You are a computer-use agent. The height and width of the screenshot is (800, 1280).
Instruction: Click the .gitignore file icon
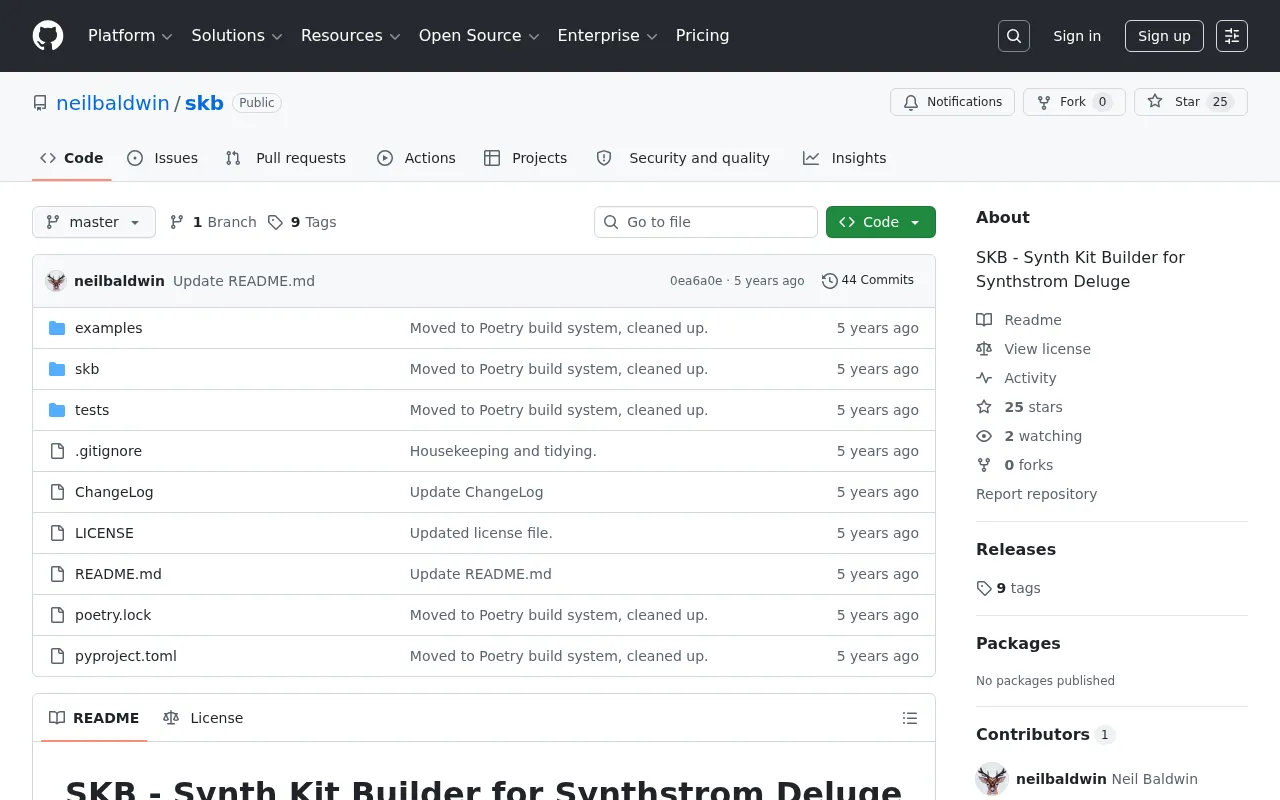click(x=57, y=451)
